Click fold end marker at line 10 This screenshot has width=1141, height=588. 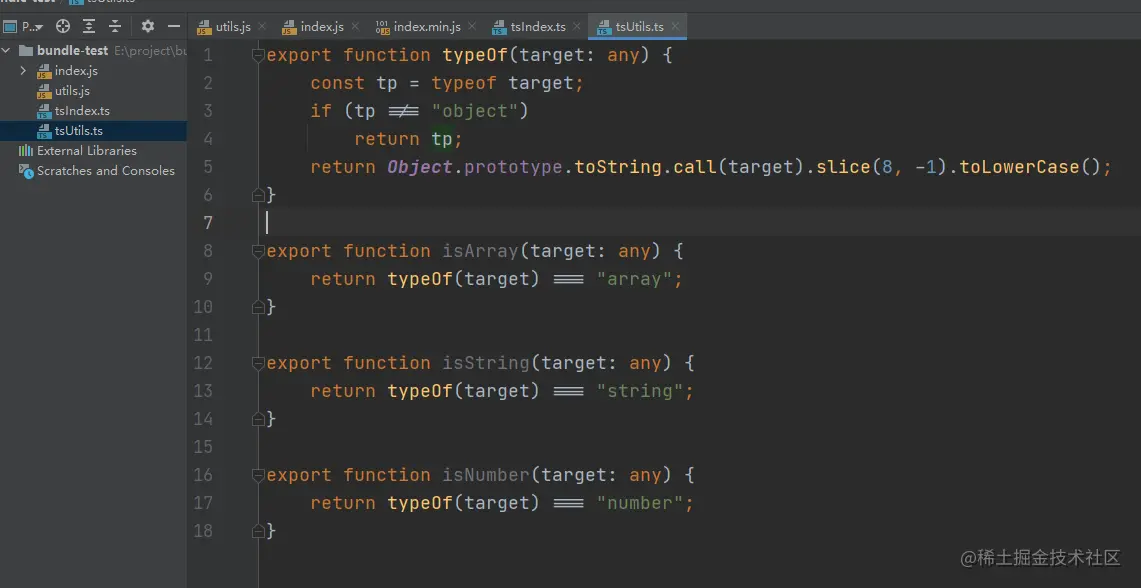258,307
